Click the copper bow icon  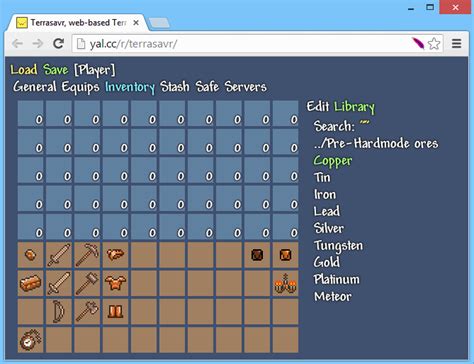59,312
